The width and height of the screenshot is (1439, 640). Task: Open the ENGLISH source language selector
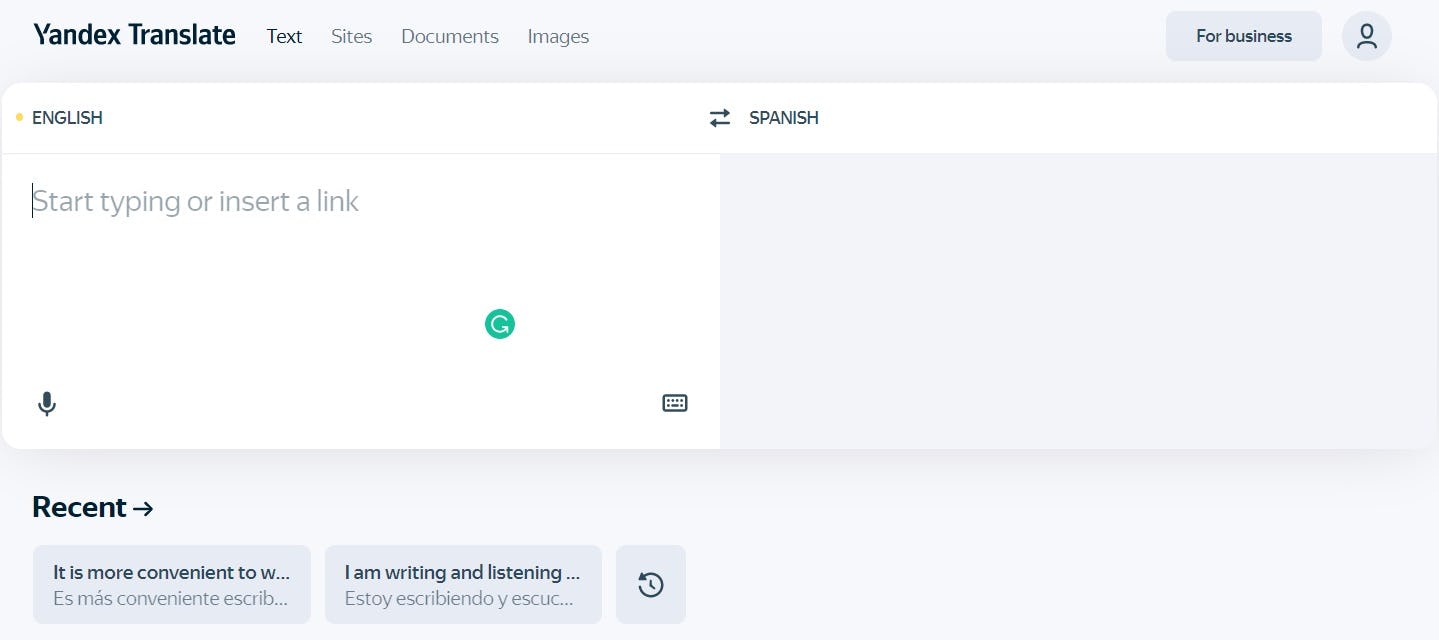click(x=67, y=118)
